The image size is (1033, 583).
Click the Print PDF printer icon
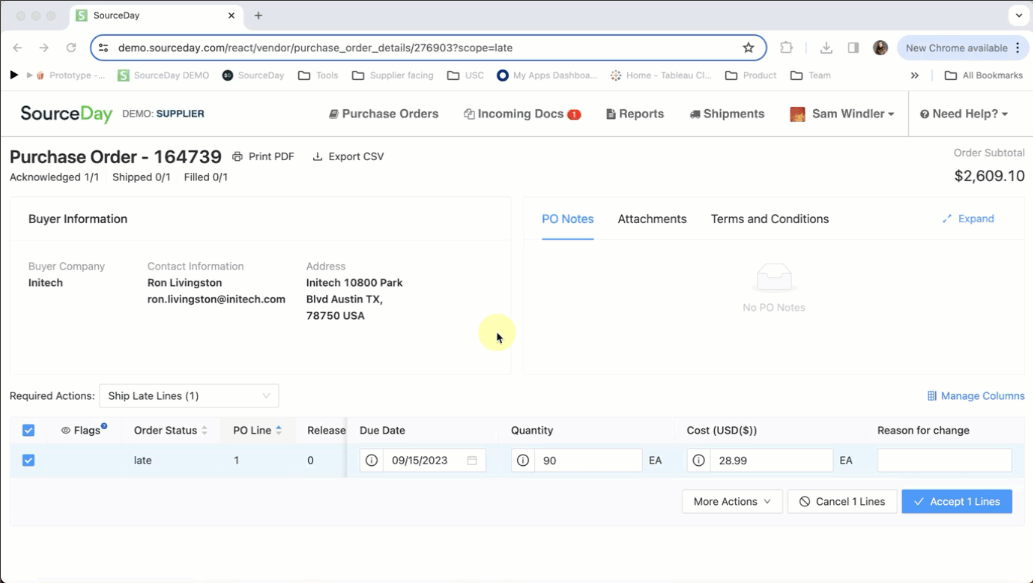[x=237, y=157]
